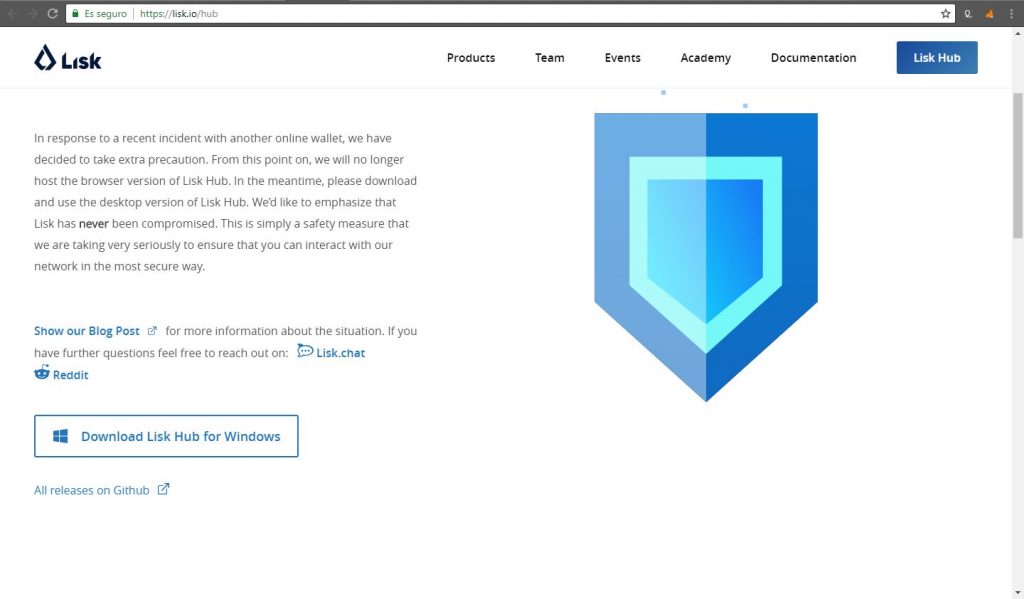Click the Reddit alien icon

click(x=42, y=372)
